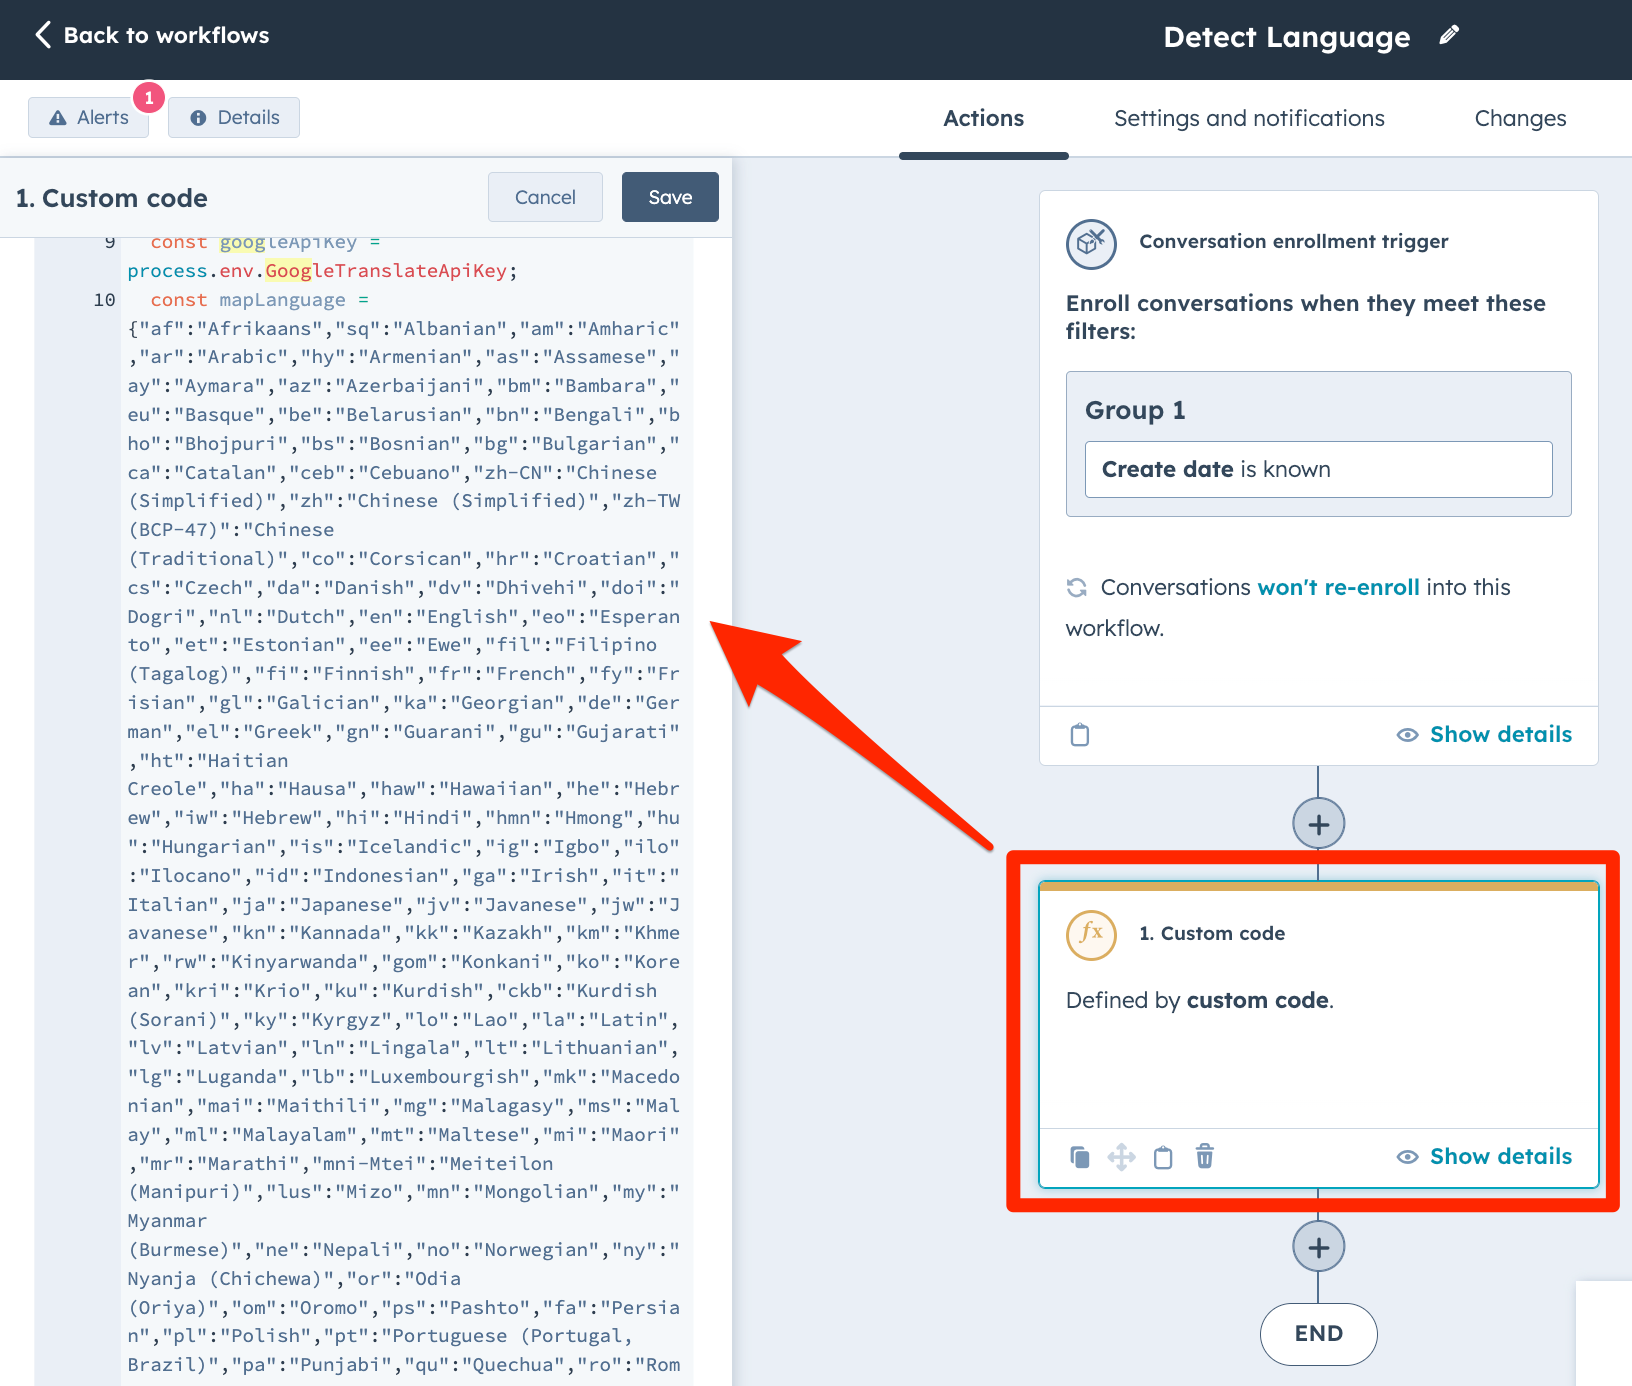The image size is (1632, 1386).
Task: Delete the Custom code action via trash icon
Action: [x=1205, y=1157]
